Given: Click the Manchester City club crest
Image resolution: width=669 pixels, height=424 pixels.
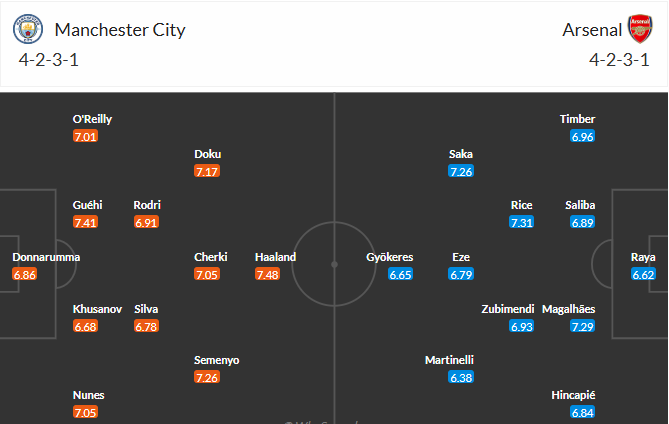Looking at the screenshot, I should pos(29,30).
